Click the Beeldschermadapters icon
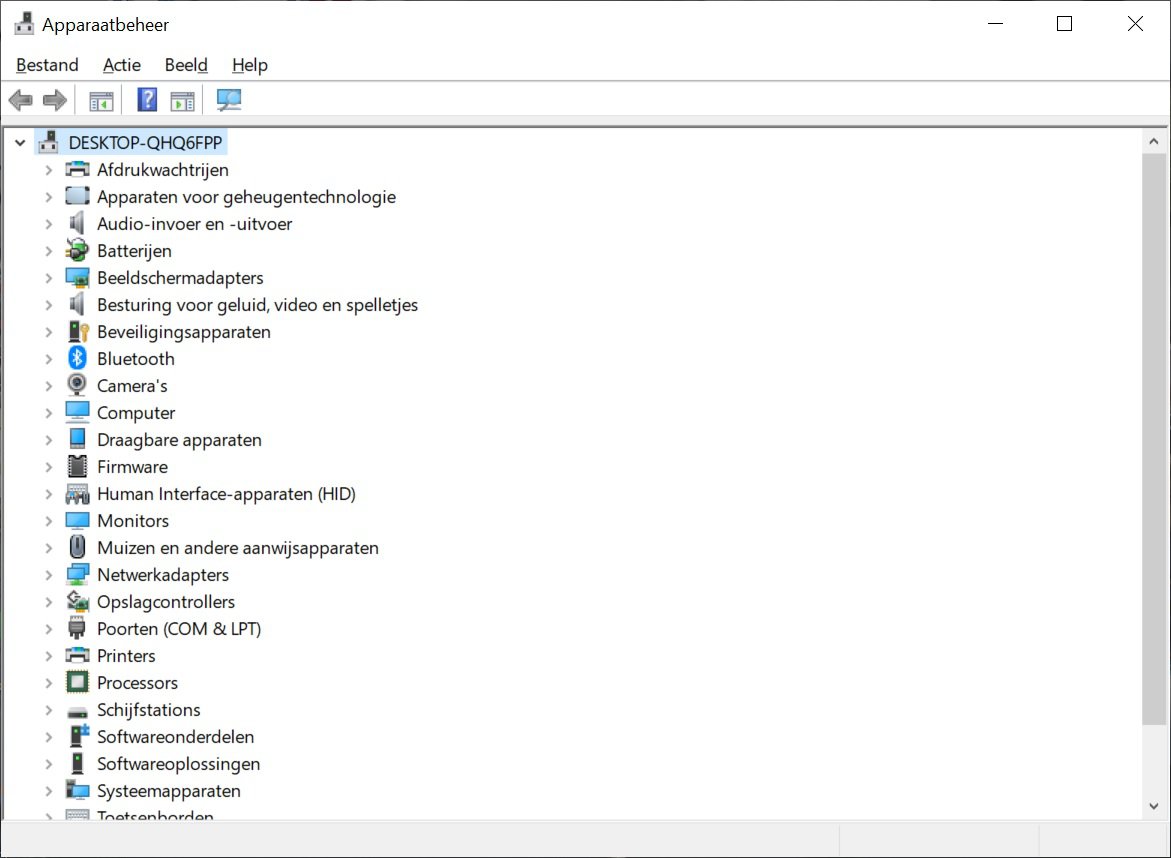The image size is (1171, 858). click(x=77, y=278)
